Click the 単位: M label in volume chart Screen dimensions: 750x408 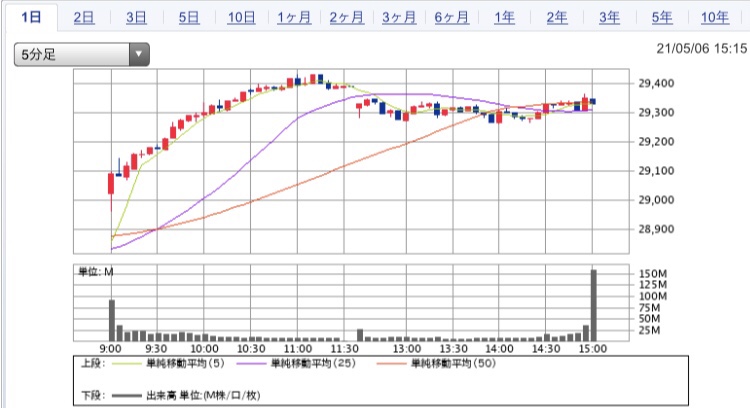pyautogui.click(x=96, y=272)
